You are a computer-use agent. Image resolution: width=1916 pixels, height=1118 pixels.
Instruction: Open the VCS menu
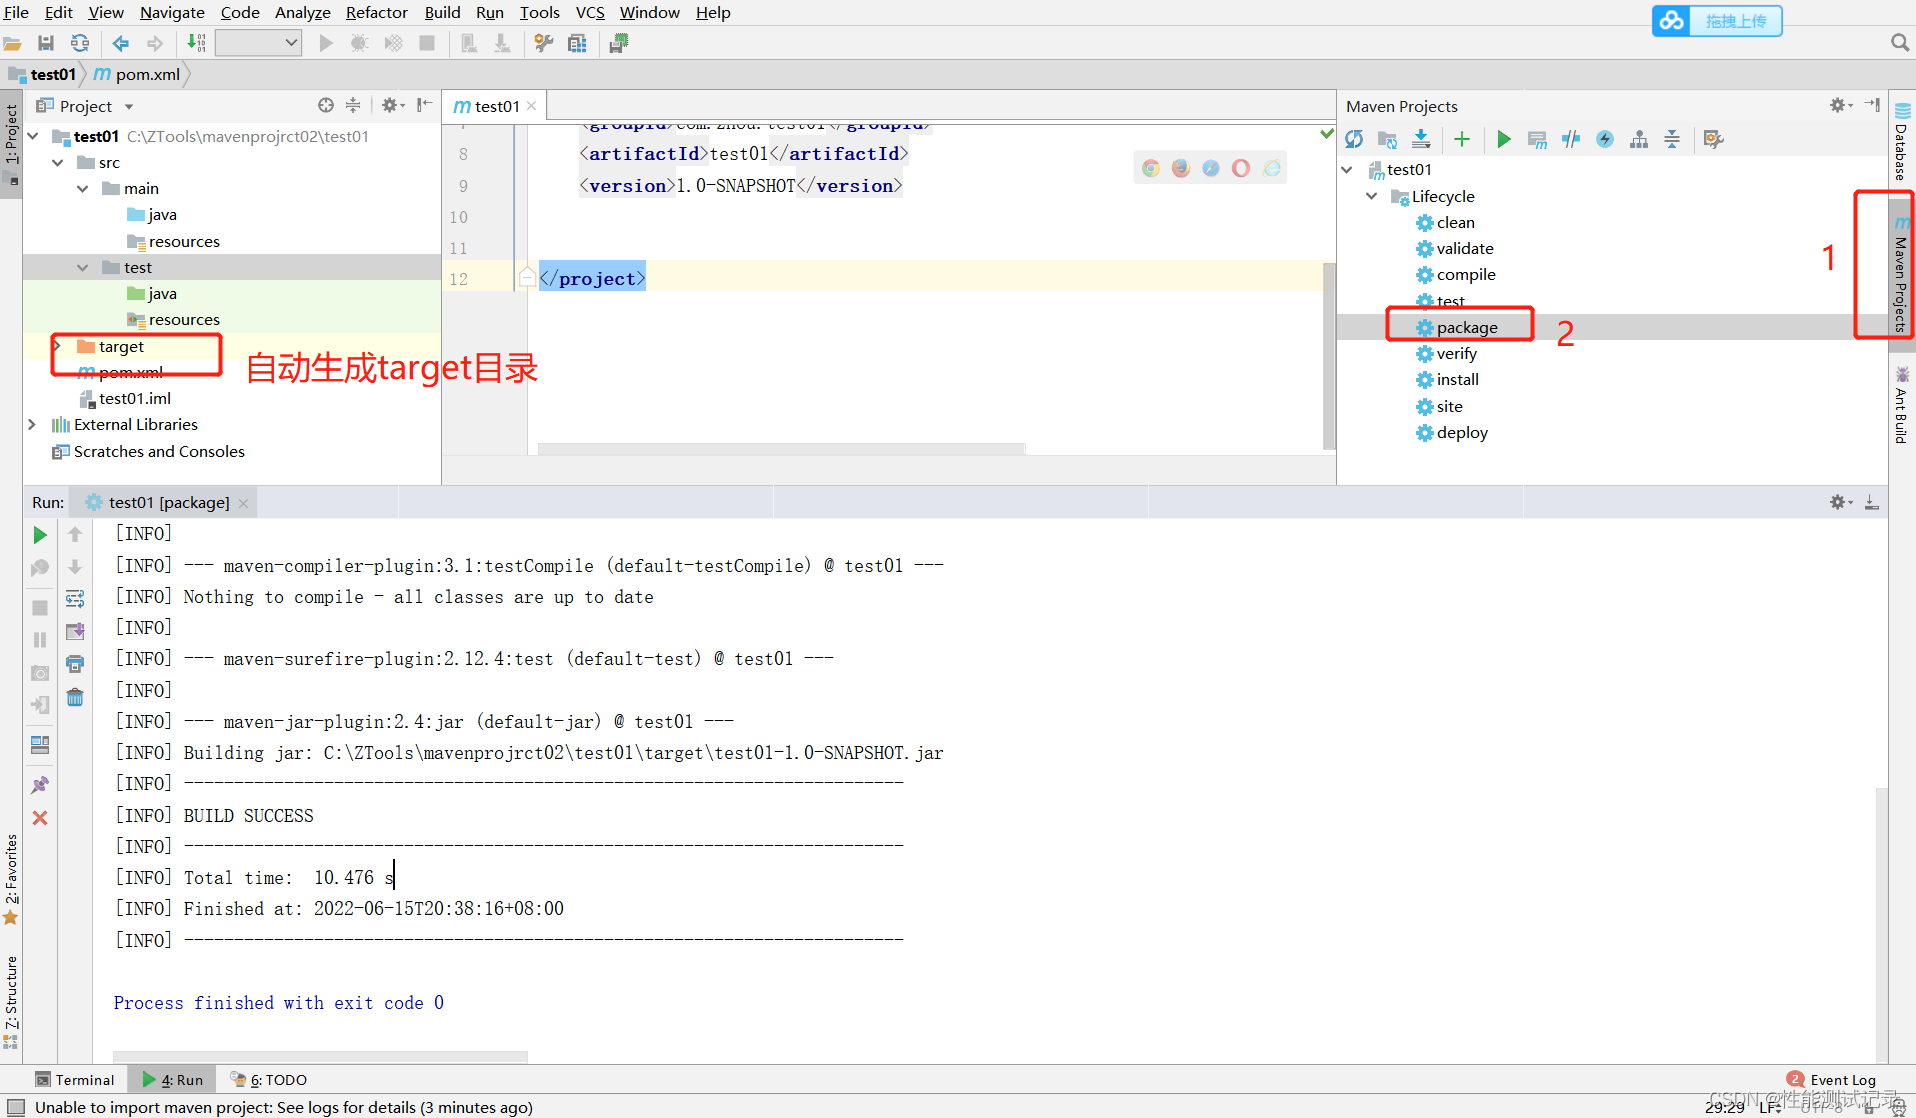(590, 12)
